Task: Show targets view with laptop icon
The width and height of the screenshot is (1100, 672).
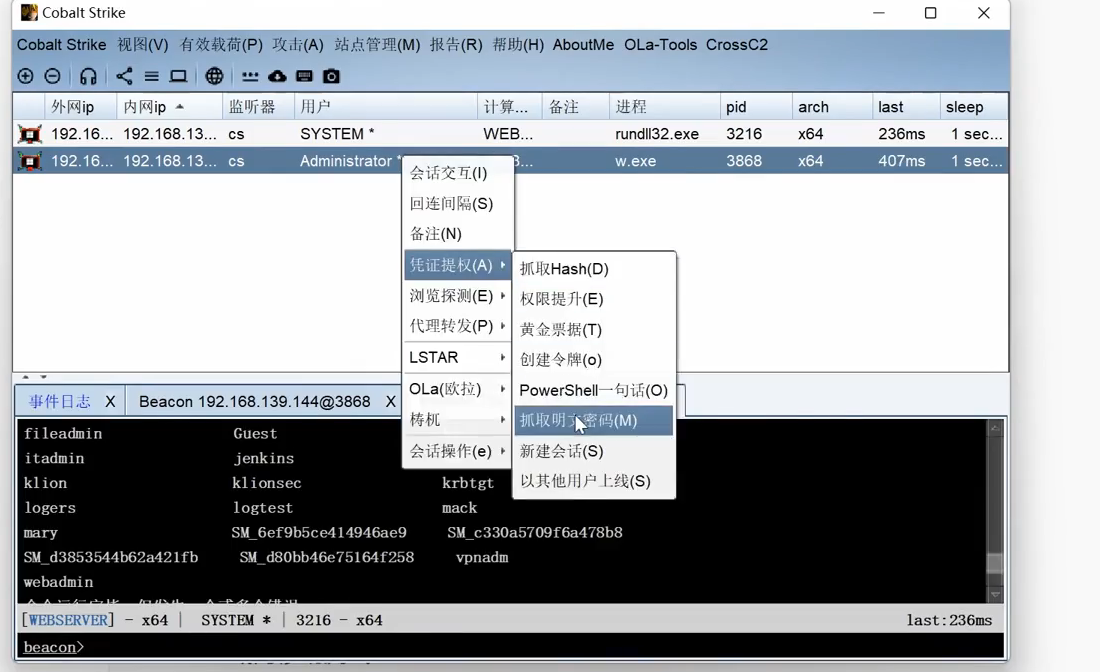Action: tap(178, 76)
